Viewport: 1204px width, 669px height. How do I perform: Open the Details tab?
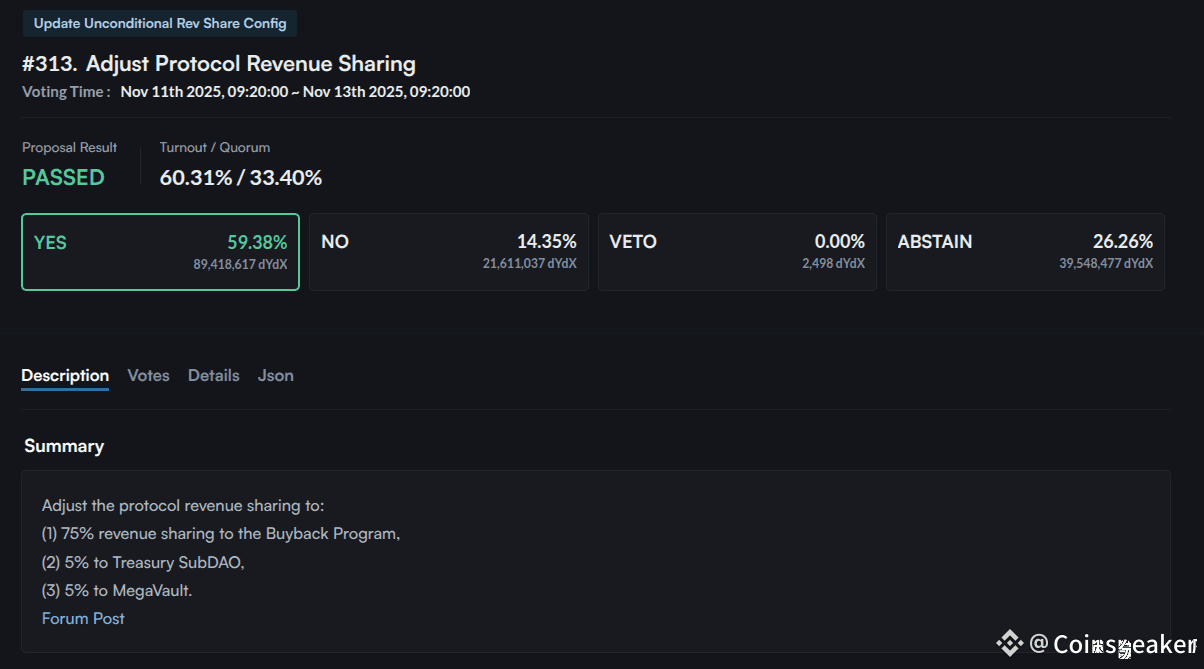click(214, 376)
